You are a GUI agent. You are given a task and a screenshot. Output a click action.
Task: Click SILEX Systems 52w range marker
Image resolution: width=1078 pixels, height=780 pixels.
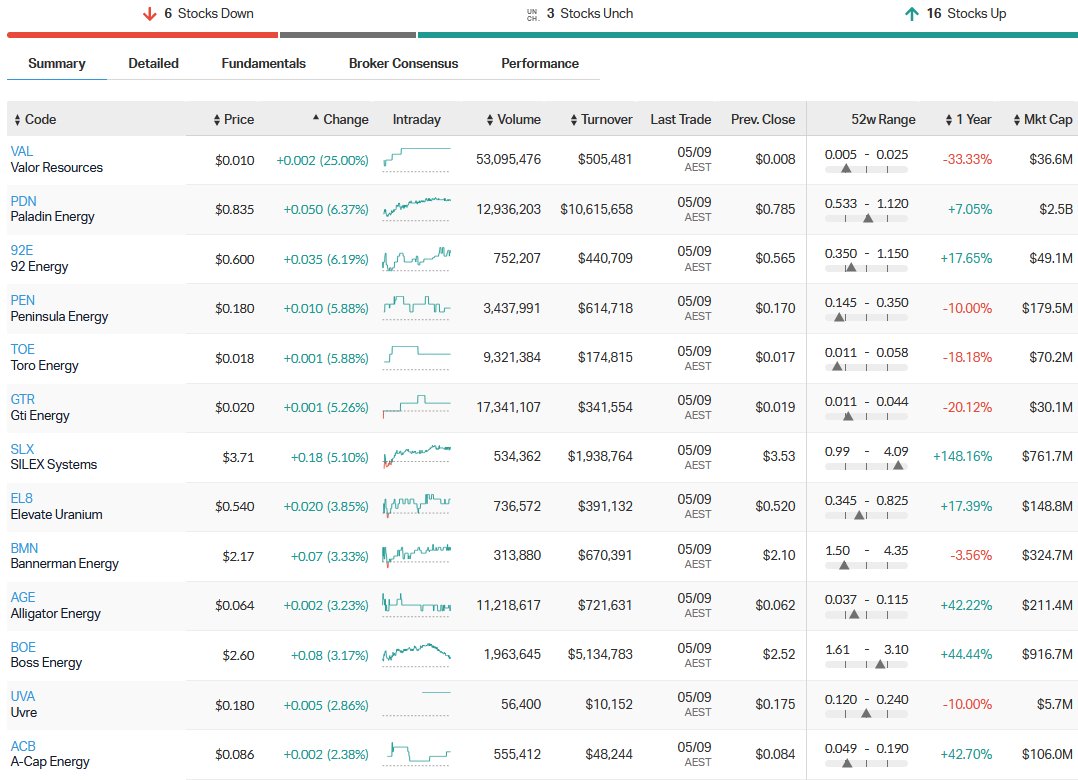(x=897, y=466)
